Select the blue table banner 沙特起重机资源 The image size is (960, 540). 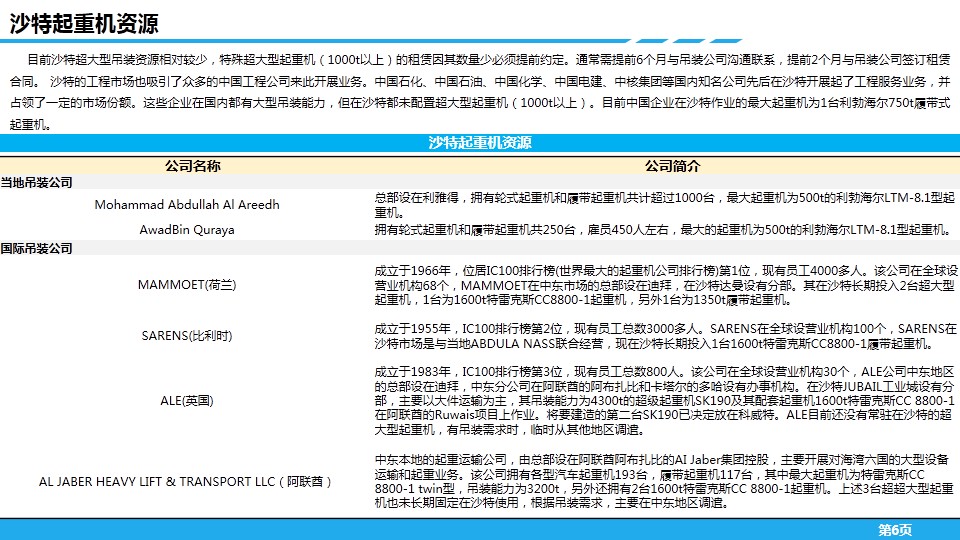pos(480,143)
